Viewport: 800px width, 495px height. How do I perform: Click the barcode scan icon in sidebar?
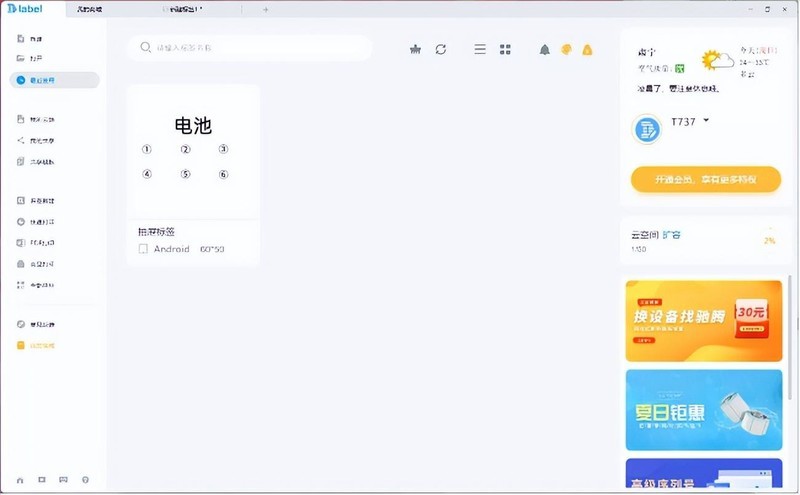coord(20,285)
